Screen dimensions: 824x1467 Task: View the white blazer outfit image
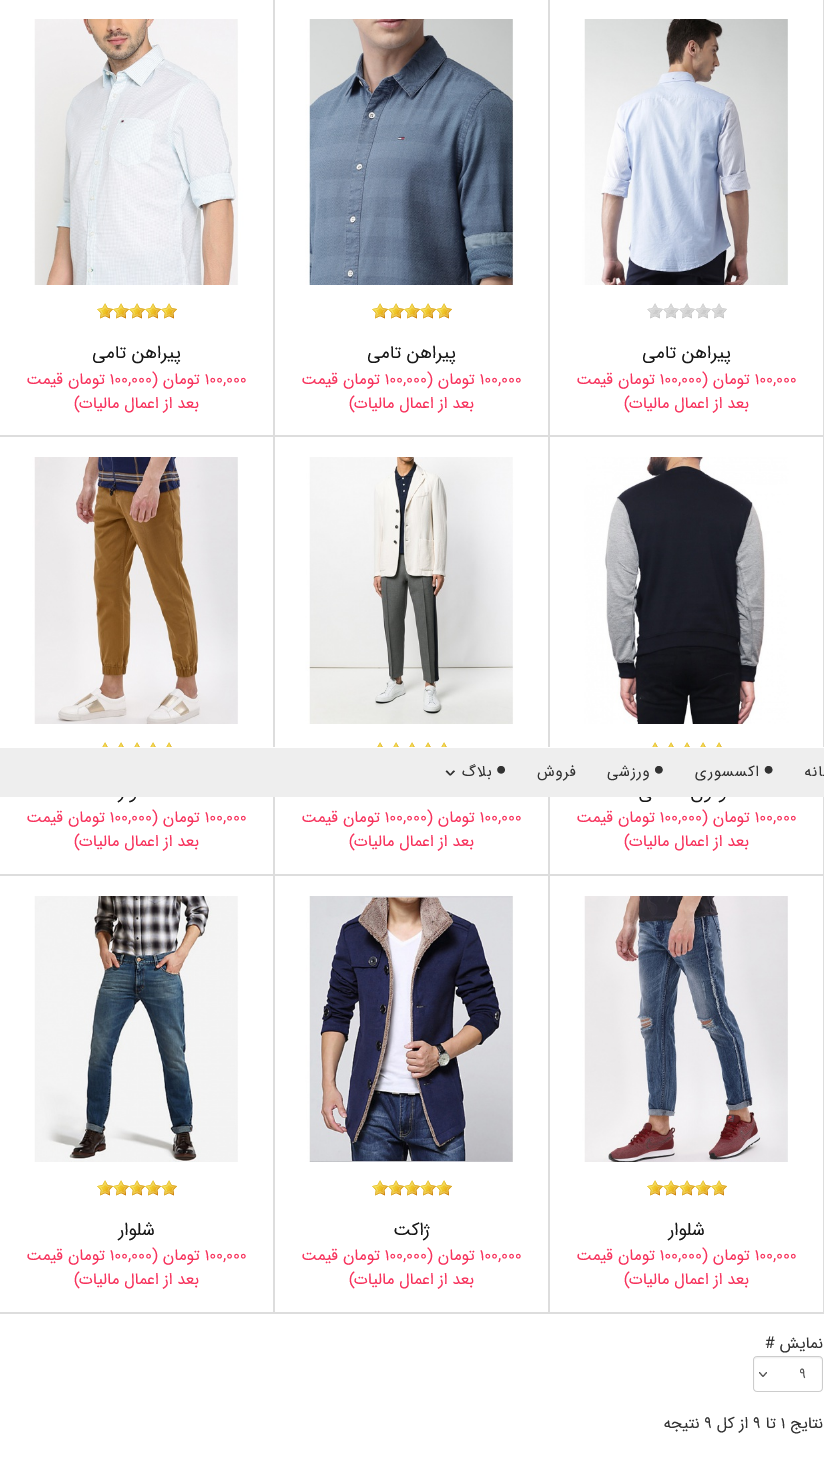pos(411,590)
